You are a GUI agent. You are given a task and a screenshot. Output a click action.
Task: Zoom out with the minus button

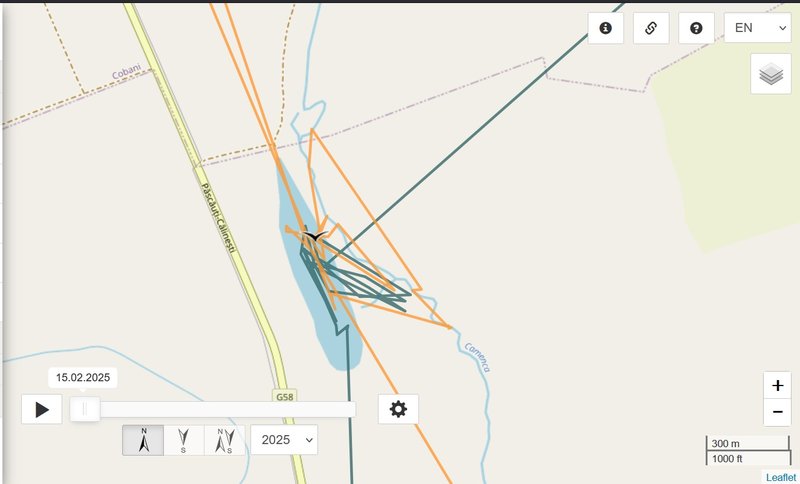click(x=778, y=412)
